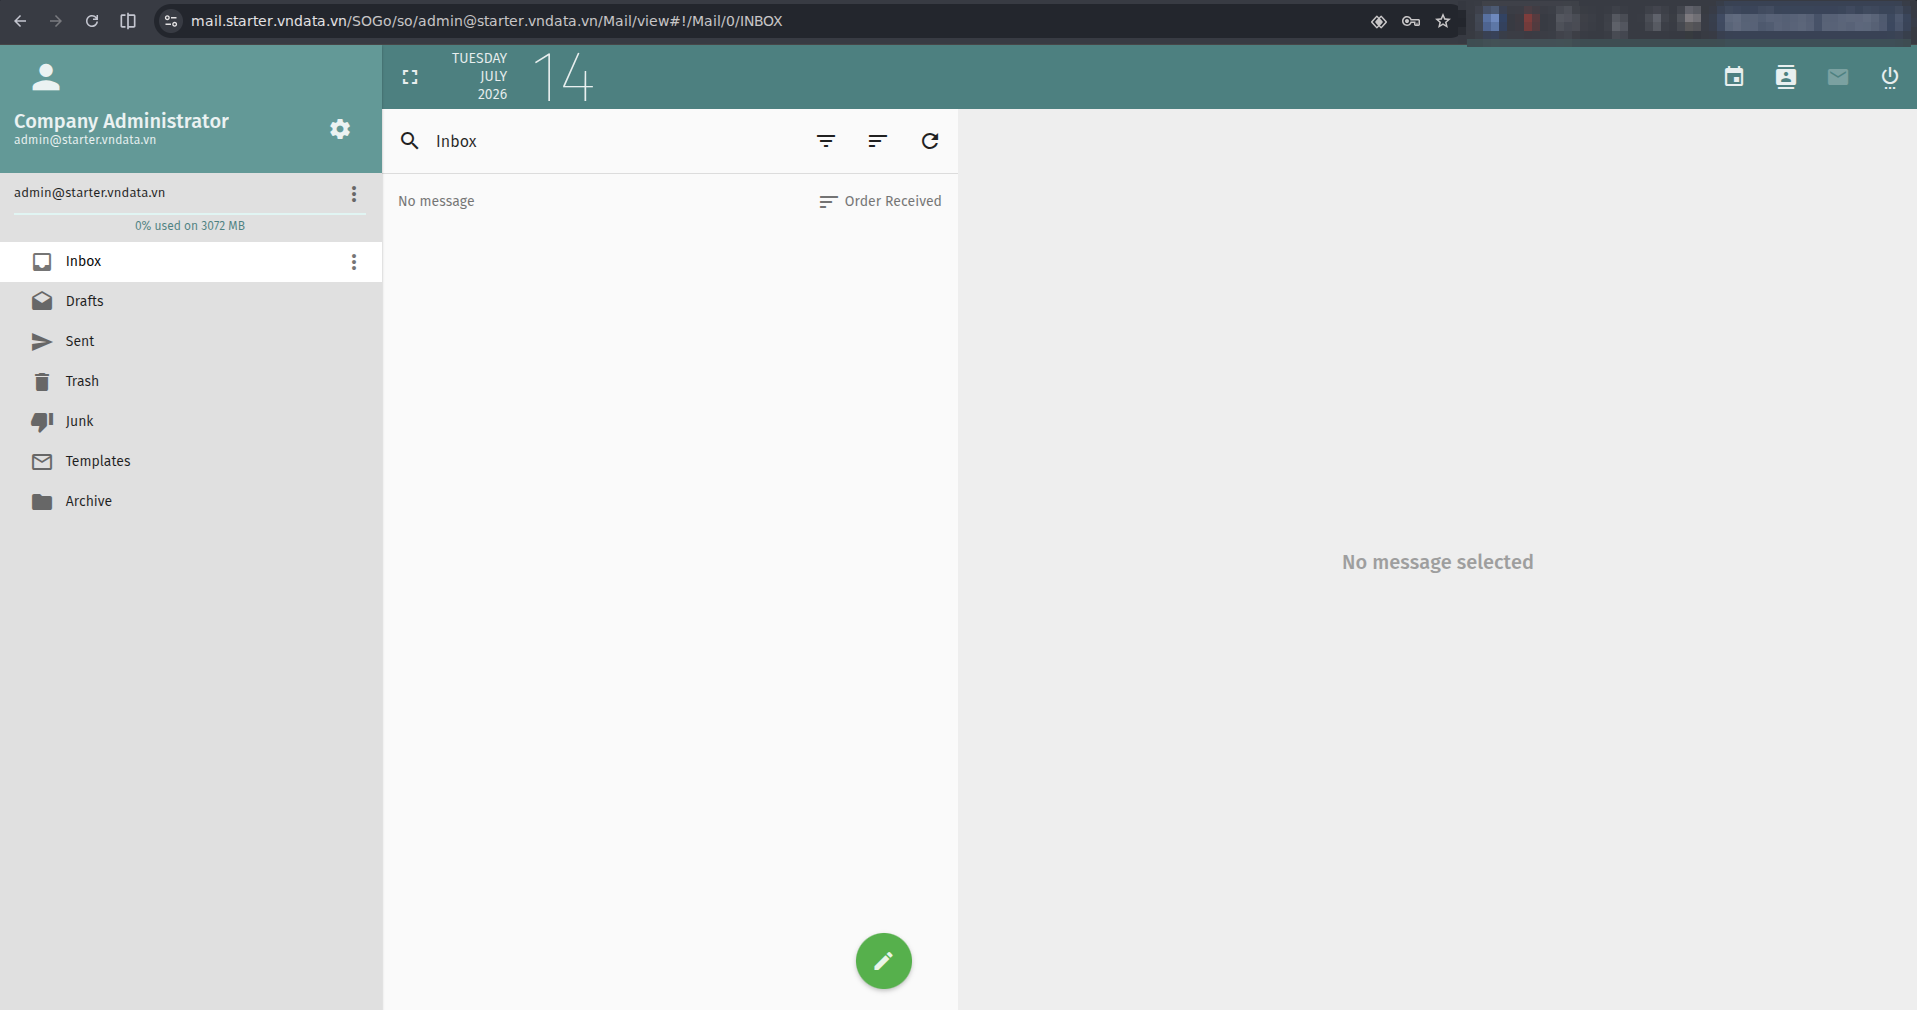Click the Sent paper-plane icon
The height and width of the screenshot is (1010, 1917).
tap(42, 342)
